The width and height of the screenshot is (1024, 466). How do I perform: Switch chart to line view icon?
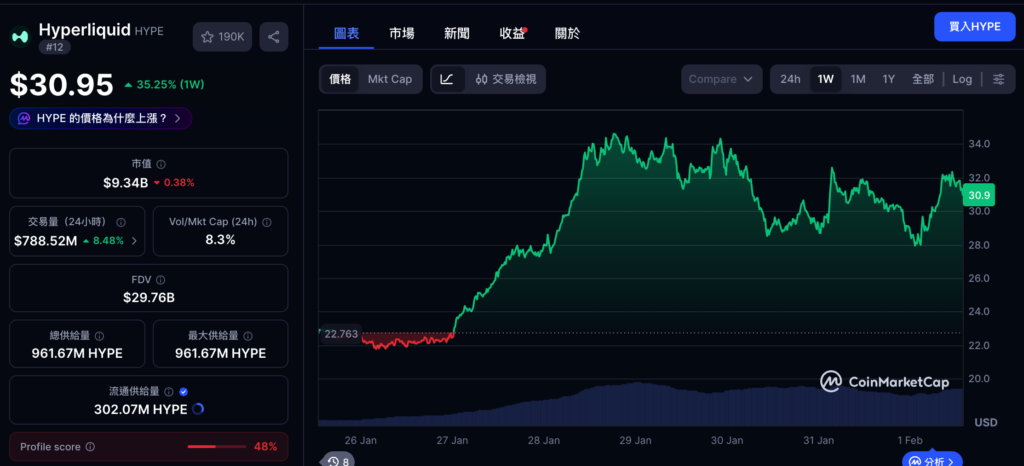tap(447, 80)
